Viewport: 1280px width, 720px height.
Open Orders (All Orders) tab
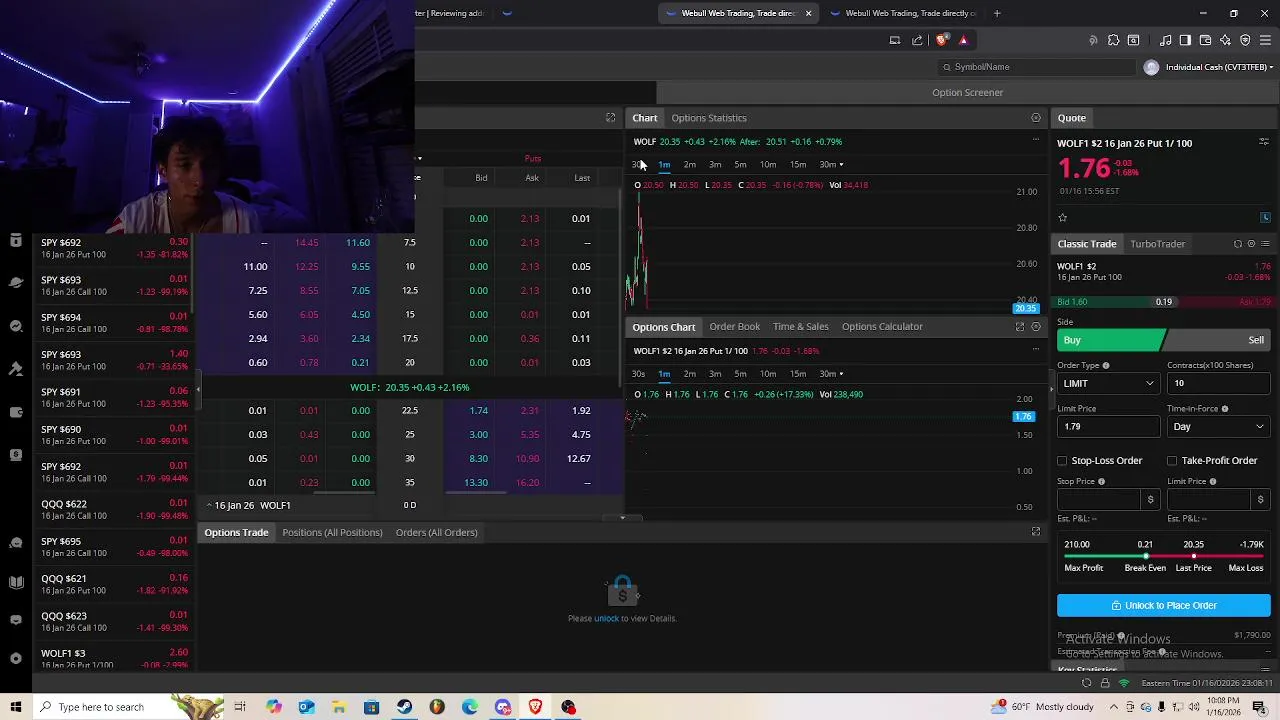(x=436, y=532)
